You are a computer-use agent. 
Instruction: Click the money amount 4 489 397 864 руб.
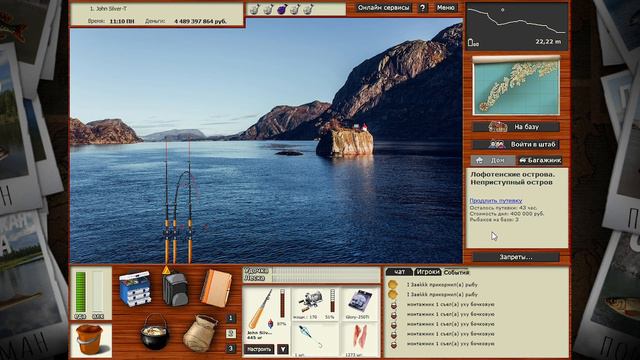coord(200,21)
